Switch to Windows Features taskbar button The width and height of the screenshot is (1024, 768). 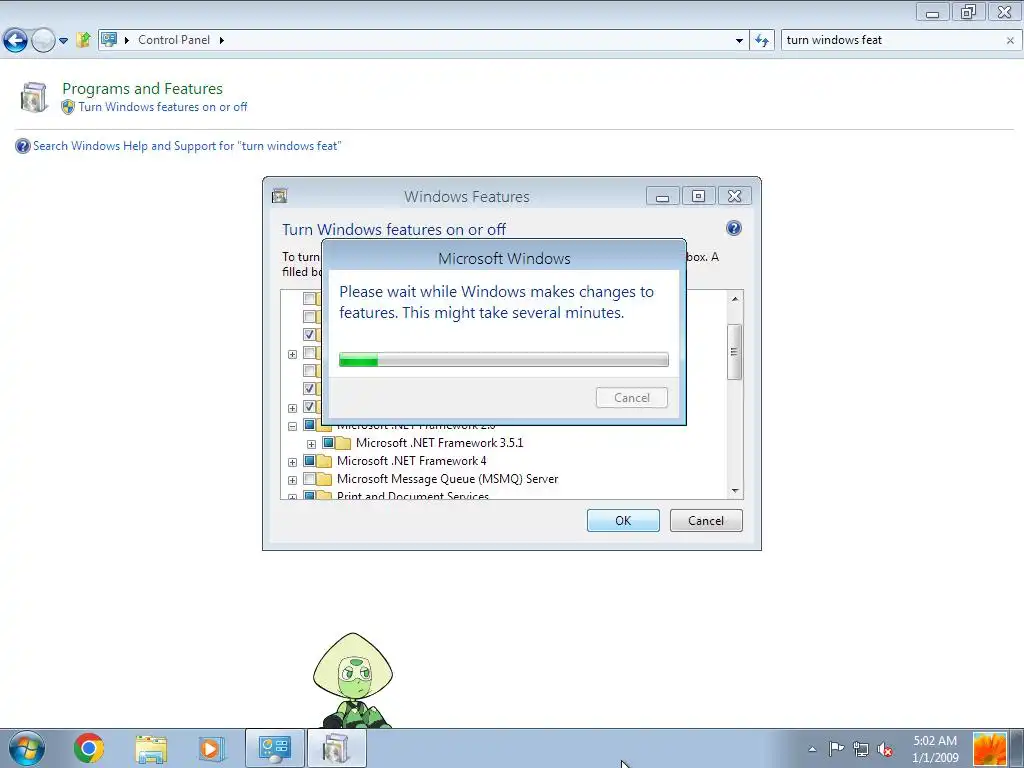336,748
